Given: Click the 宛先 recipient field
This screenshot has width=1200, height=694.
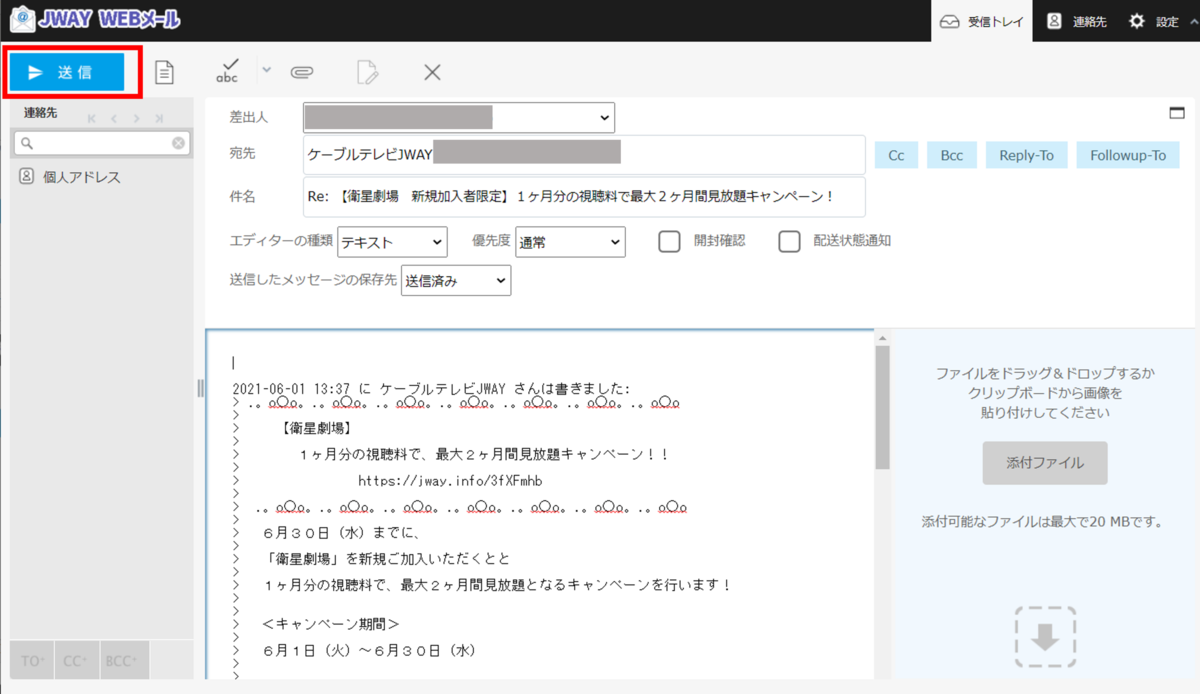Looking at the screenshot, I should coord(584,154).
